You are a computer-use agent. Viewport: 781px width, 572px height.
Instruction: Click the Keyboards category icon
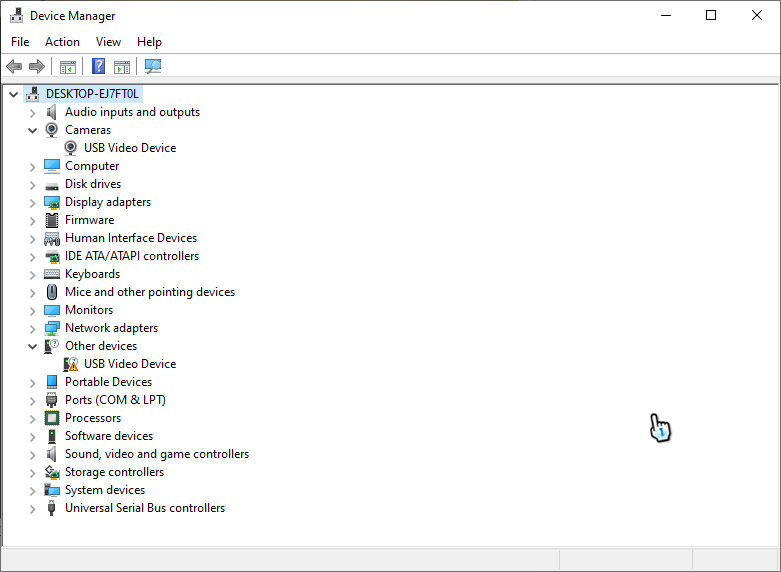52,274
